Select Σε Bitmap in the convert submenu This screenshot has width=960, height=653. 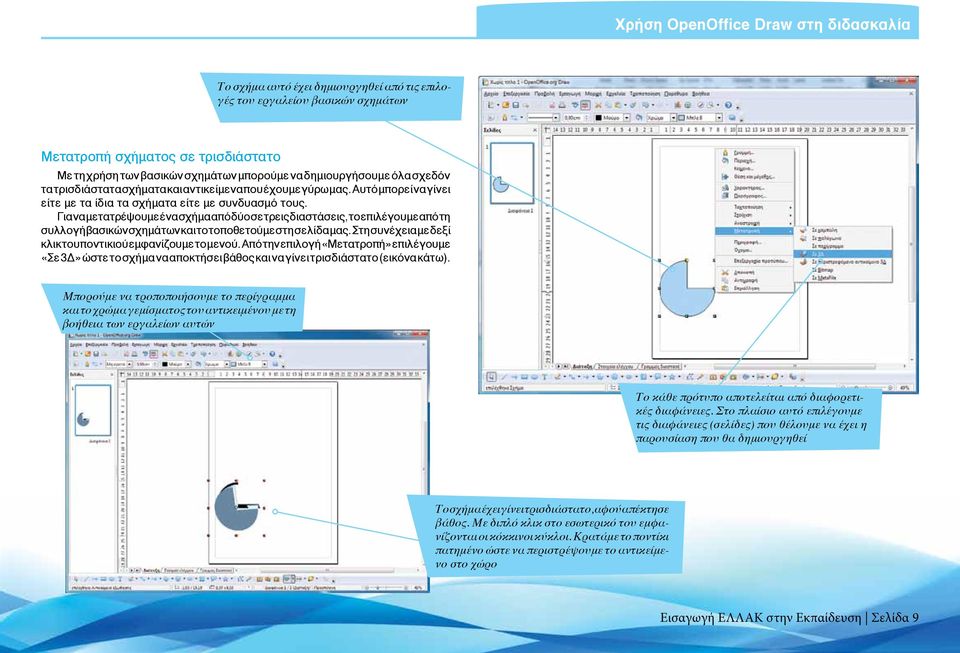coord(842,269)
